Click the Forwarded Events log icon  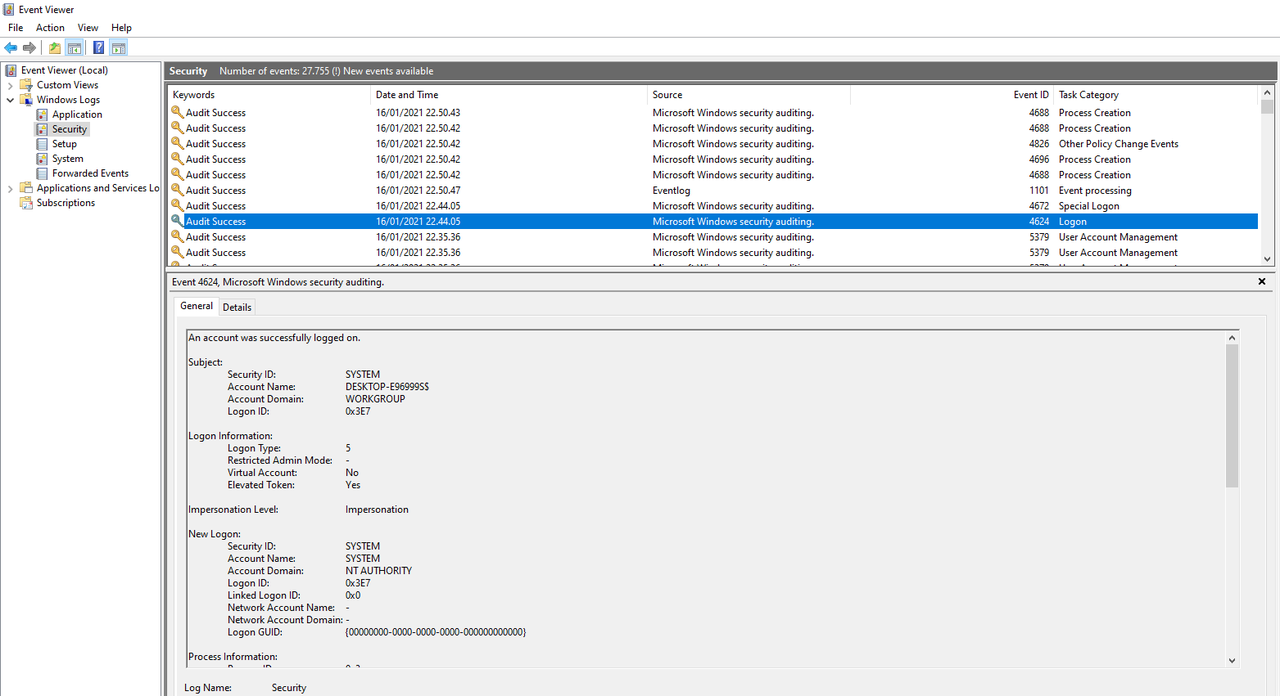click(x=42, y=173)
